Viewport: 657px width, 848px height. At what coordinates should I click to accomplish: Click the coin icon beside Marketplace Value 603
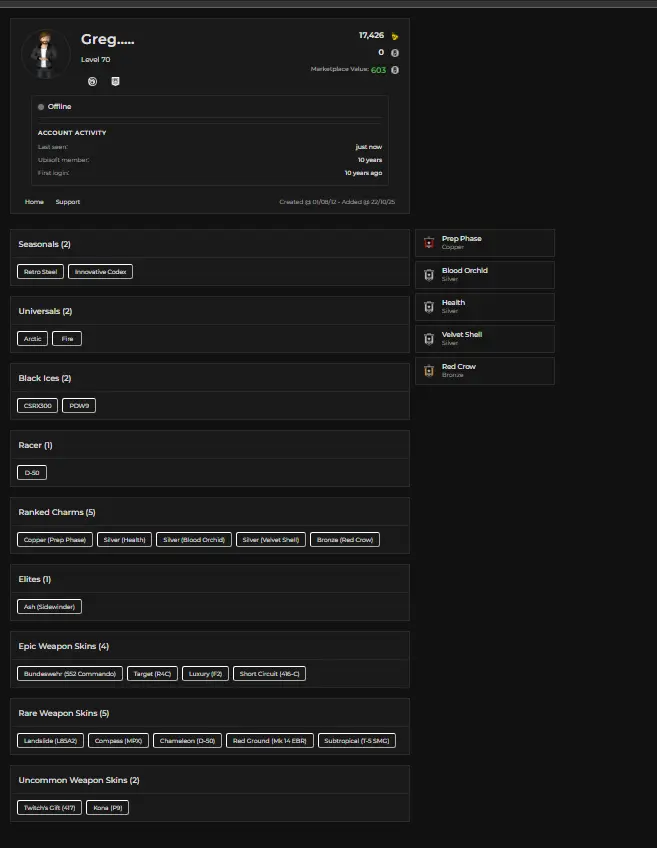(x=395, y=70)
